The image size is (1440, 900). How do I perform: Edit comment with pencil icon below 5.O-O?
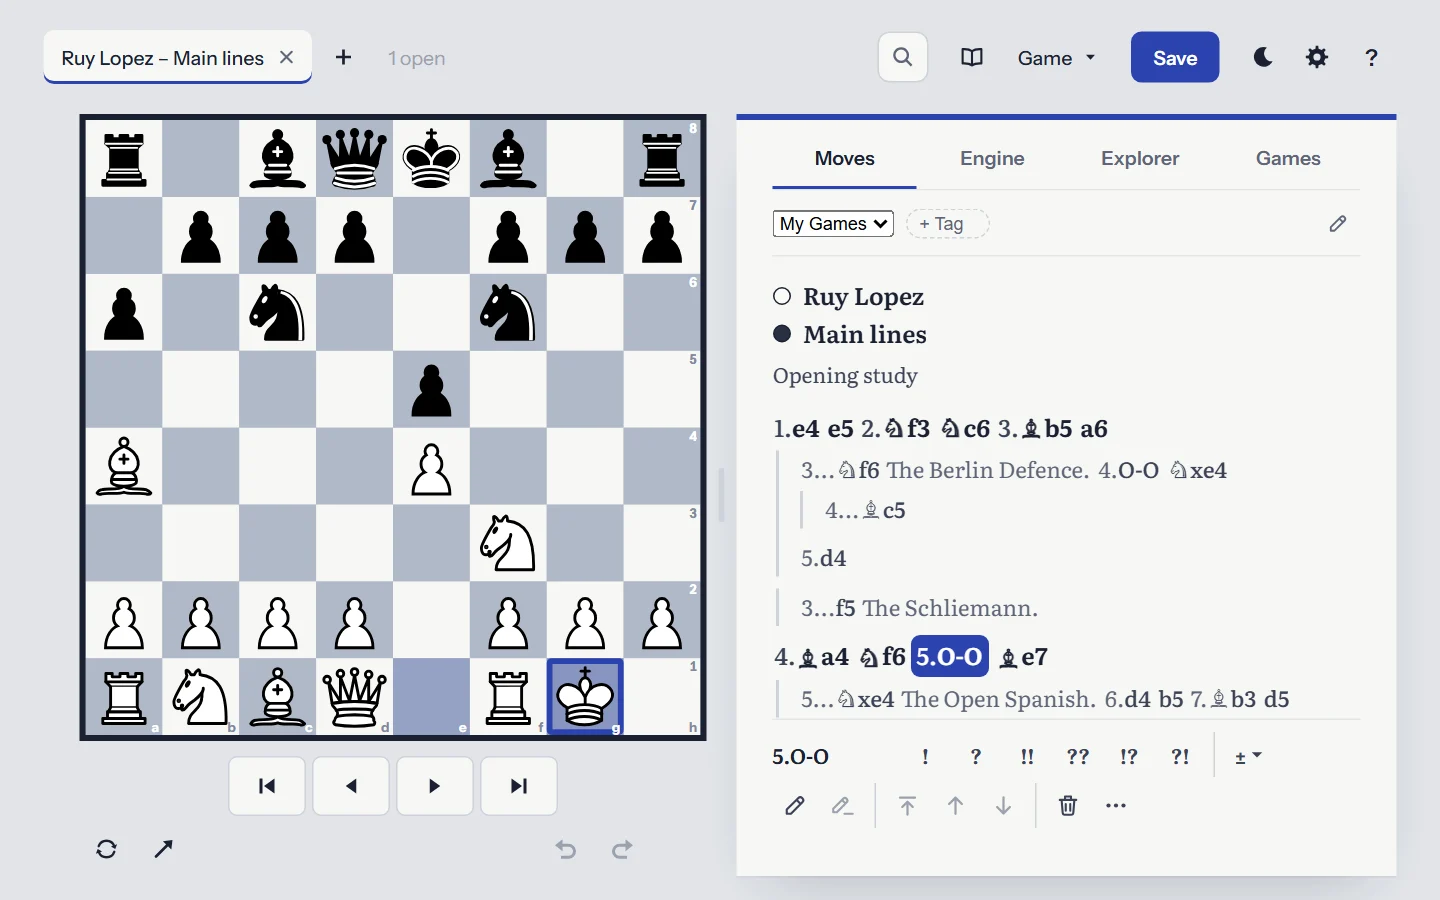pos(795,806)
